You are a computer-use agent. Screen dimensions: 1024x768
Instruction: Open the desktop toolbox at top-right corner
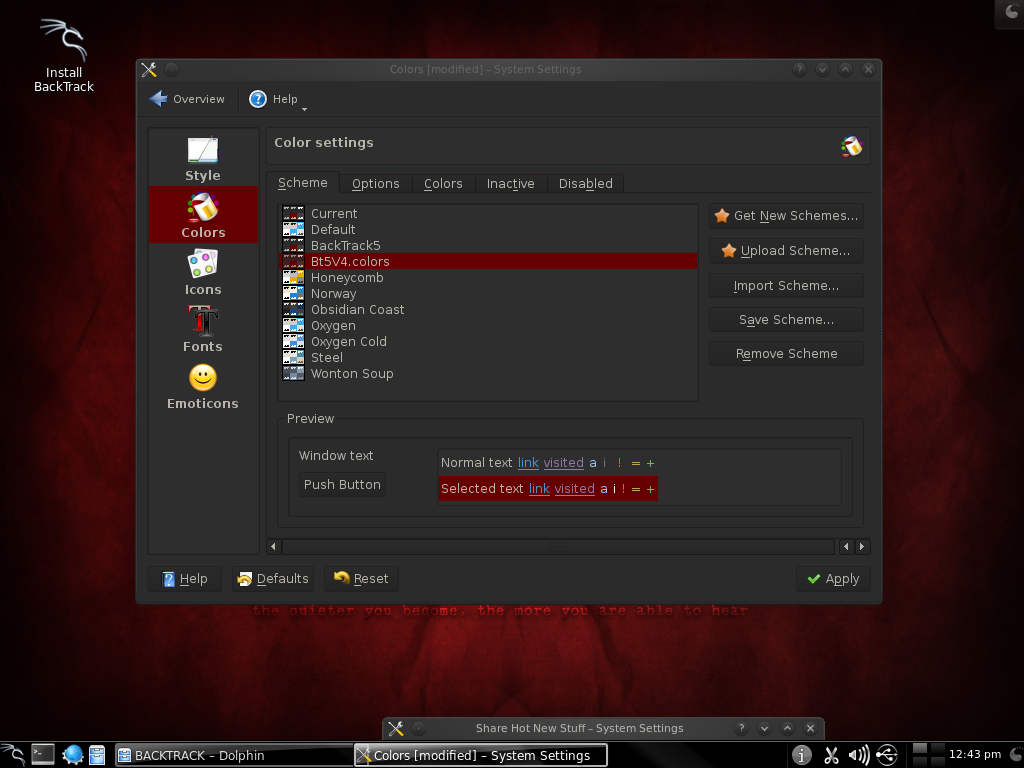pos(1011,12)
